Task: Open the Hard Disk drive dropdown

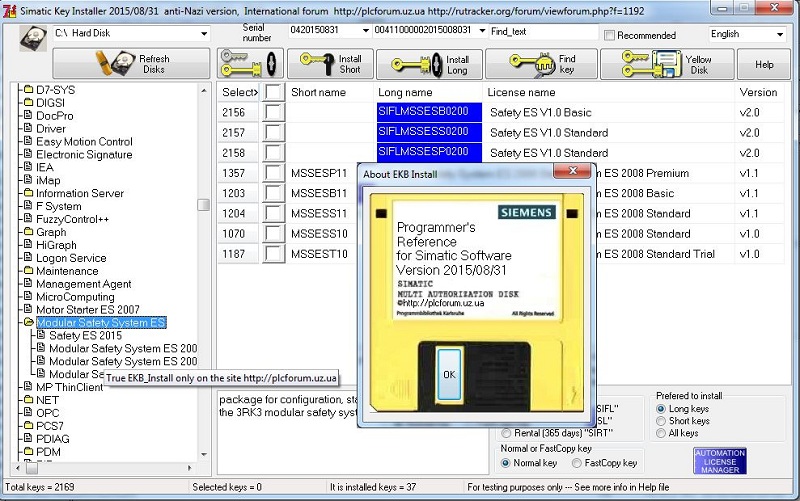Action: [x=202, y=34]
